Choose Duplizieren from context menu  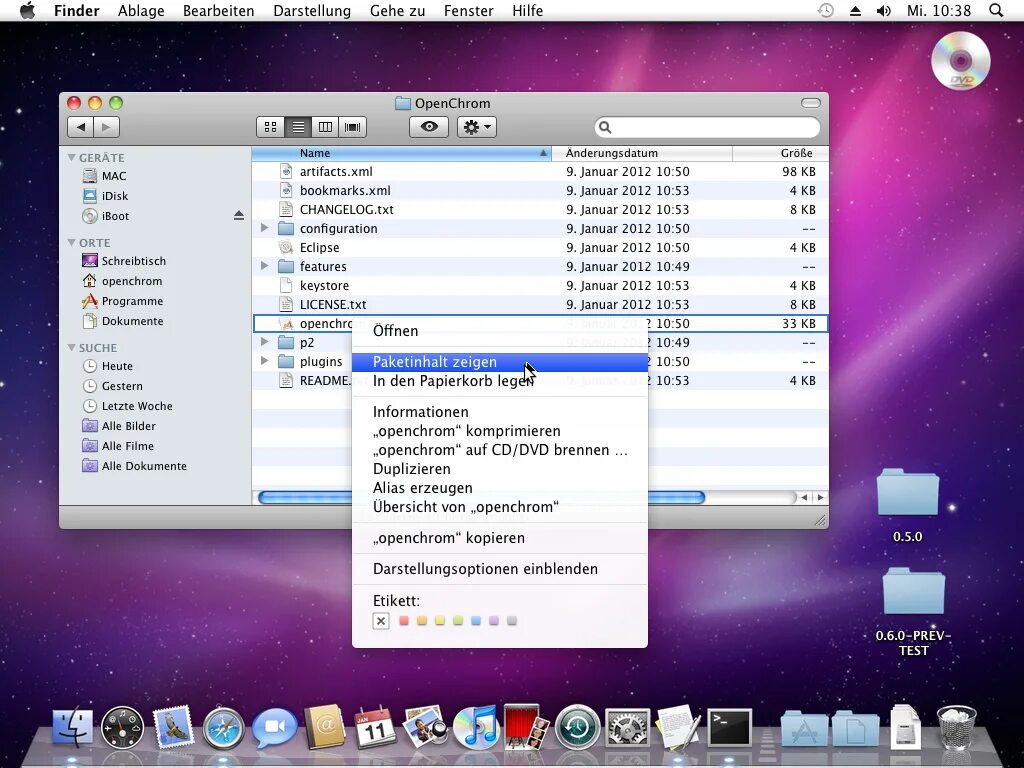click(500, 469)
